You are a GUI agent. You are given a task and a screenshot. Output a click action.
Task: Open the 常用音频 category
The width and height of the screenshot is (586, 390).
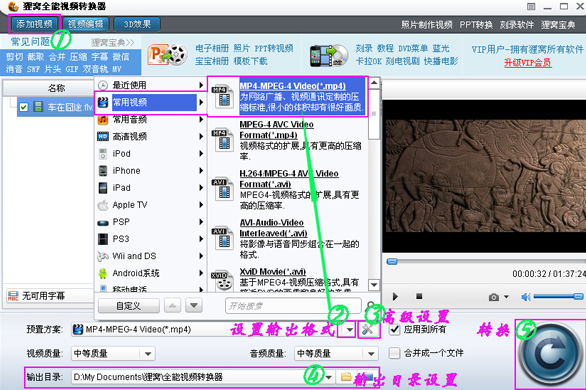[151, 120]
